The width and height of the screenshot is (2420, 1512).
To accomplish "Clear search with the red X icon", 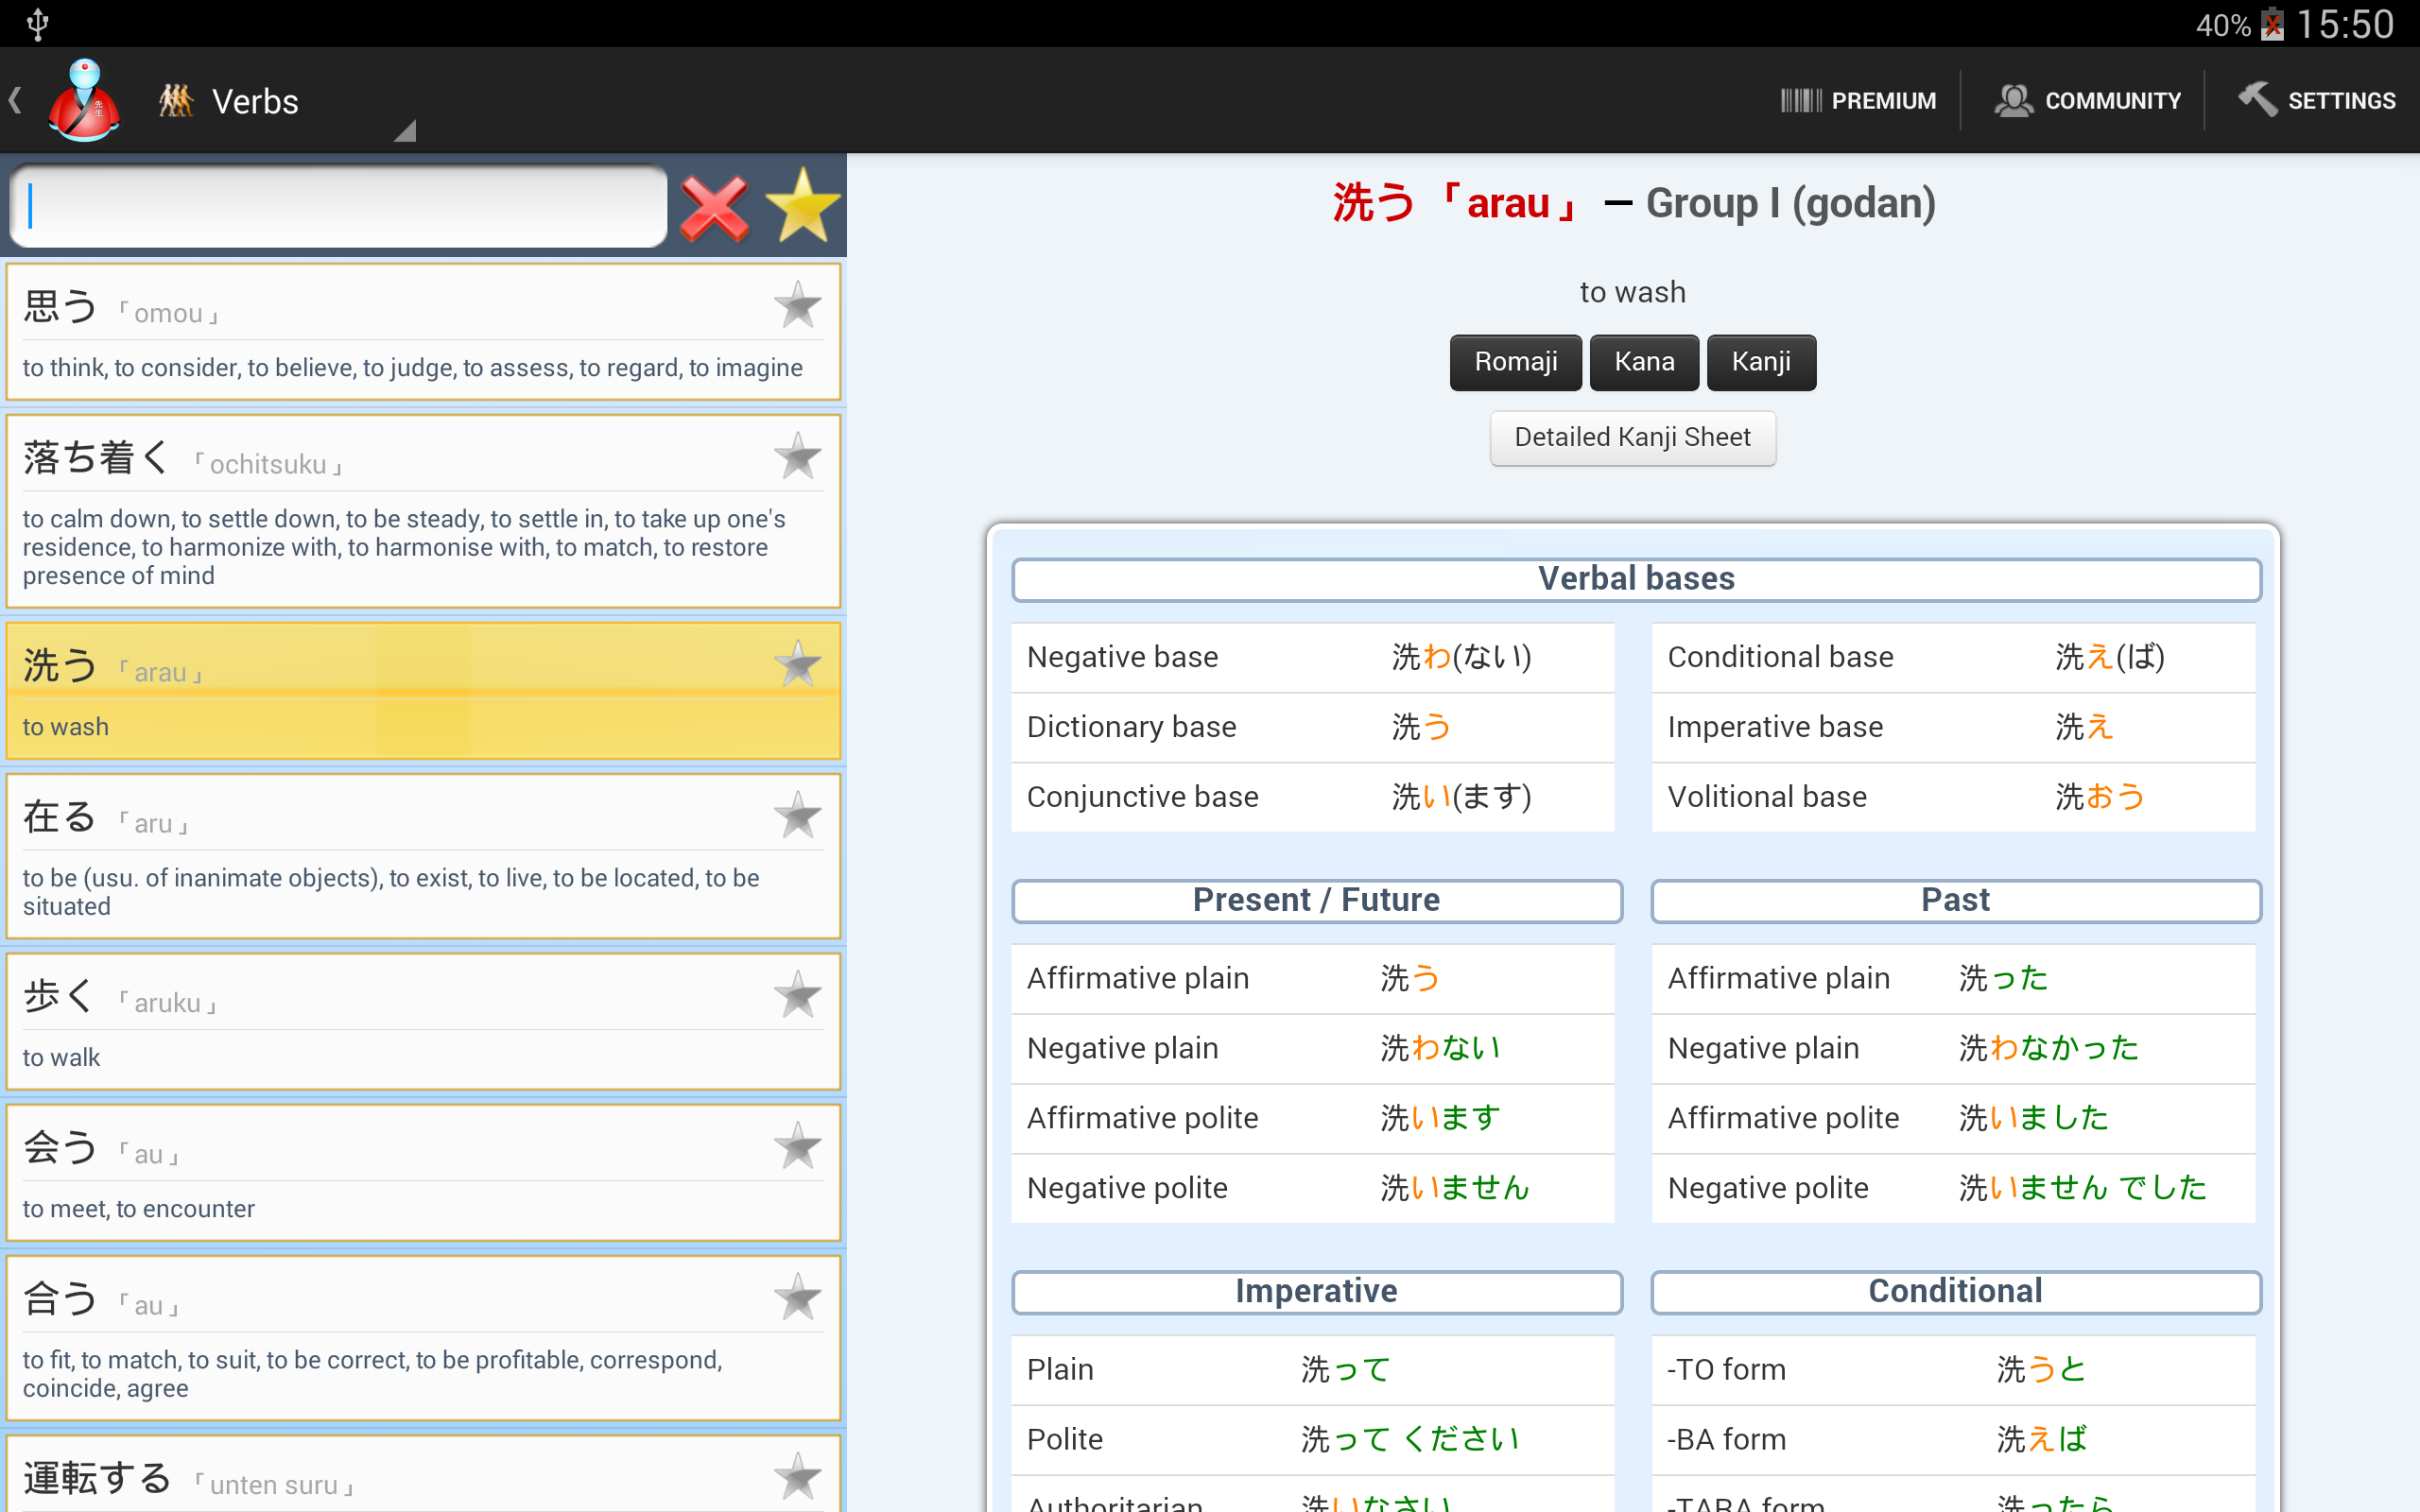I will [714, 208].
